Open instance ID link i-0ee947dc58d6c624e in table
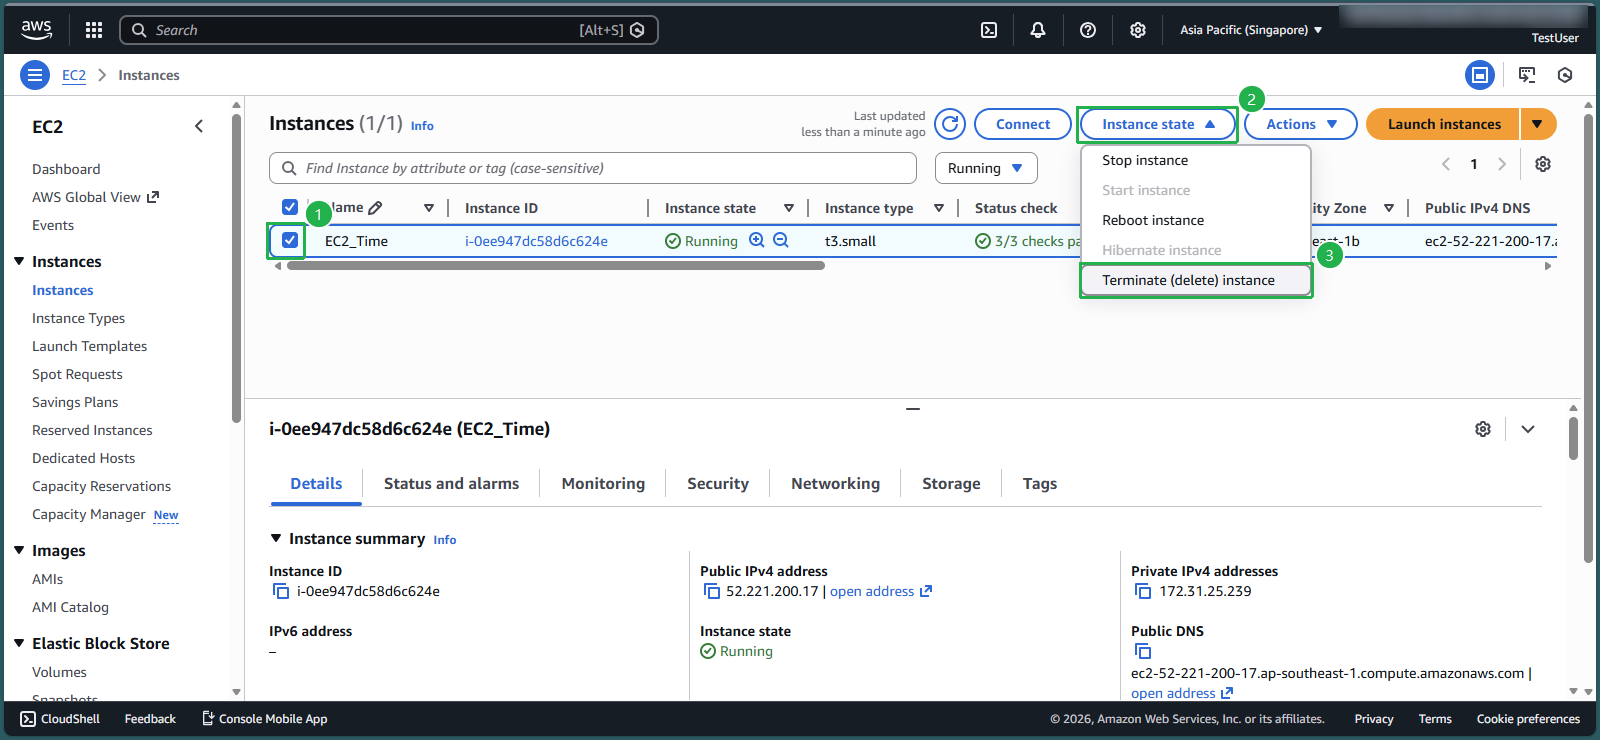The height and width of the screenshot is (740, 1600). point(536,241)
